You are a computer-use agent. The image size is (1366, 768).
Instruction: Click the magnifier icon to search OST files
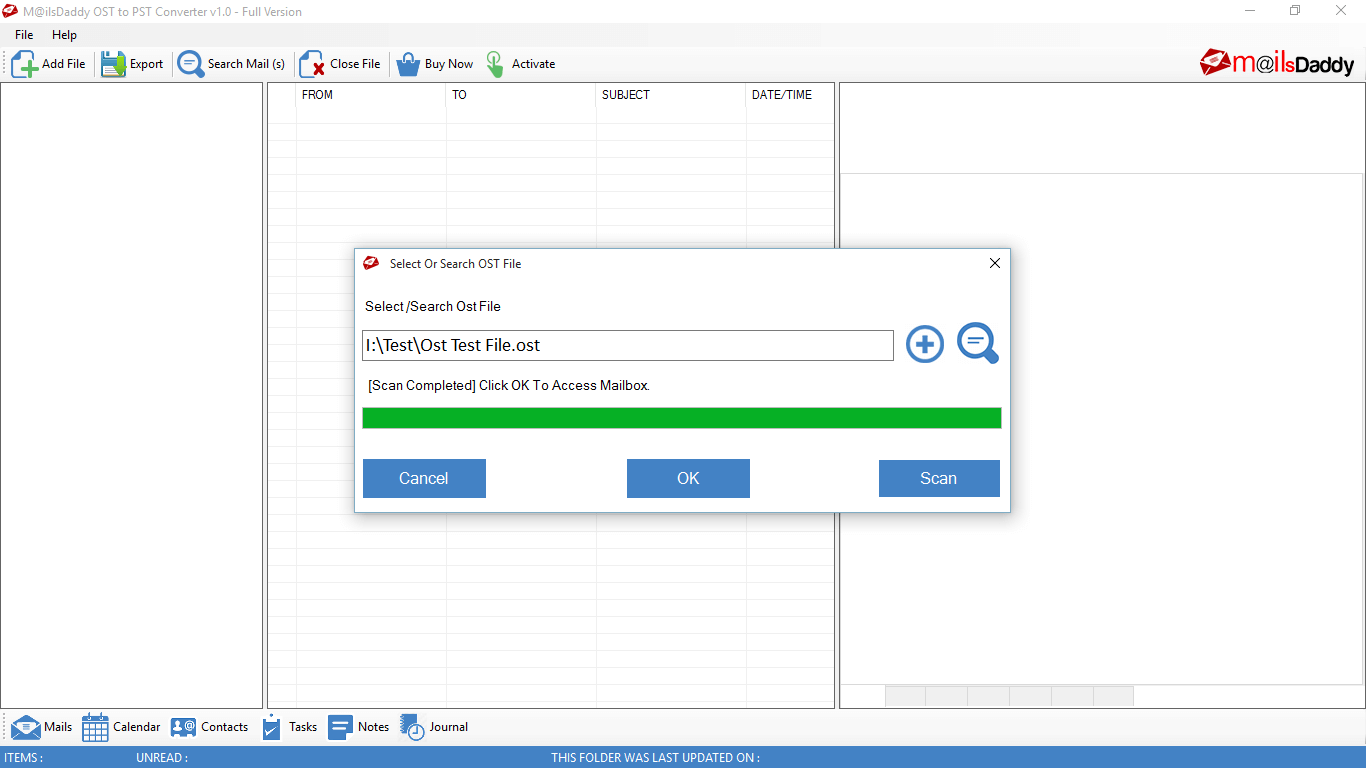tap(977, 343)
